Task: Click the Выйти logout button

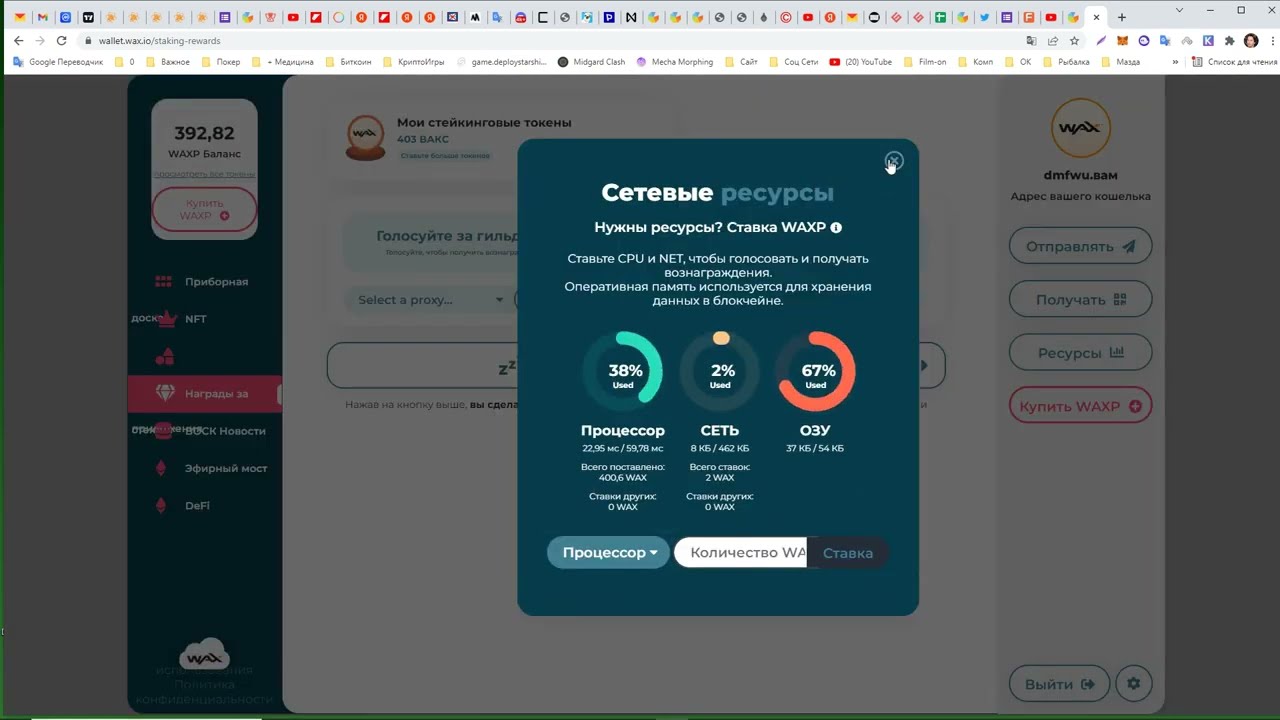Action: (1059, 684)
